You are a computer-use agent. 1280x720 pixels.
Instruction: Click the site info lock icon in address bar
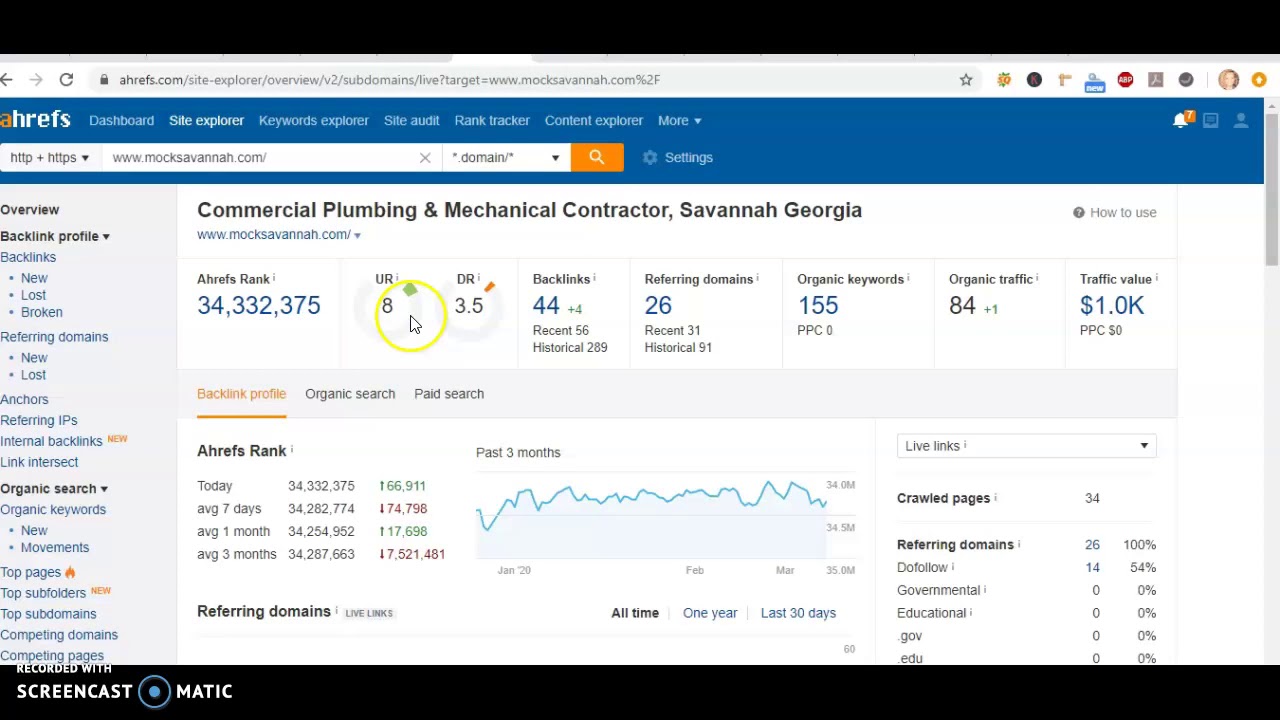click(x=104, y=80)
